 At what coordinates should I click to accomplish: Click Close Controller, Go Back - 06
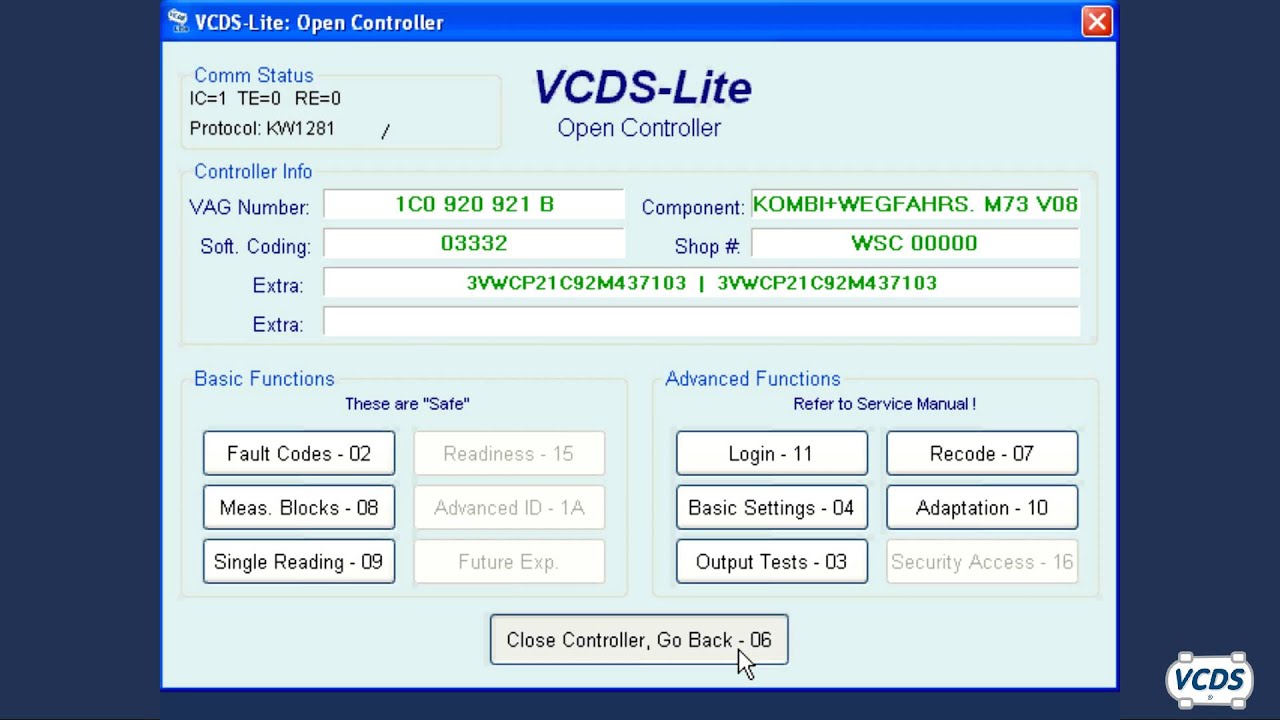click(639, 640)
